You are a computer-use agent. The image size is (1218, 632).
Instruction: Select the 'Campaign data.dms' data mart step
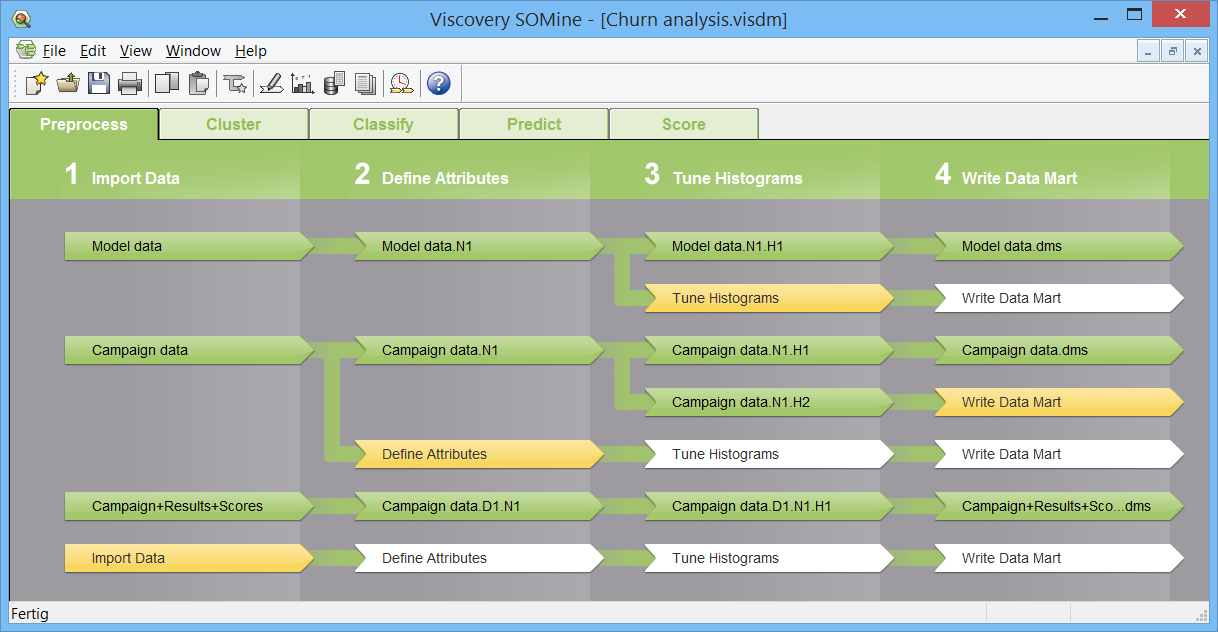1059,350
